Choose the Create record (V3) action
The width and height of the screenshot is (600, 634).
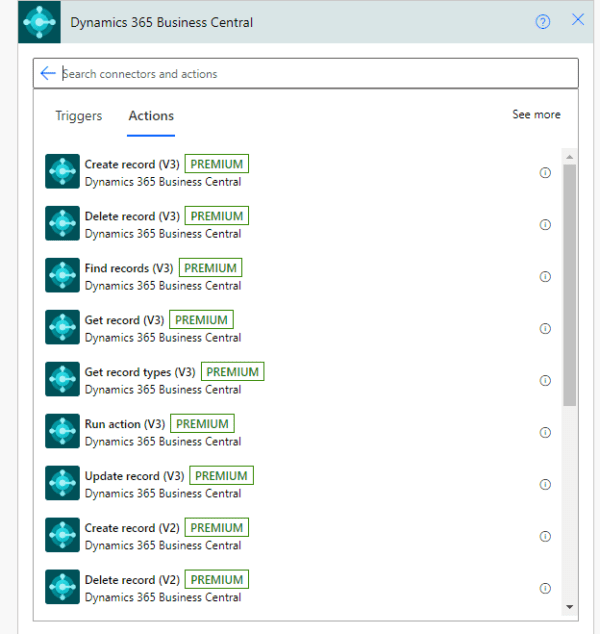coord(132,165)
